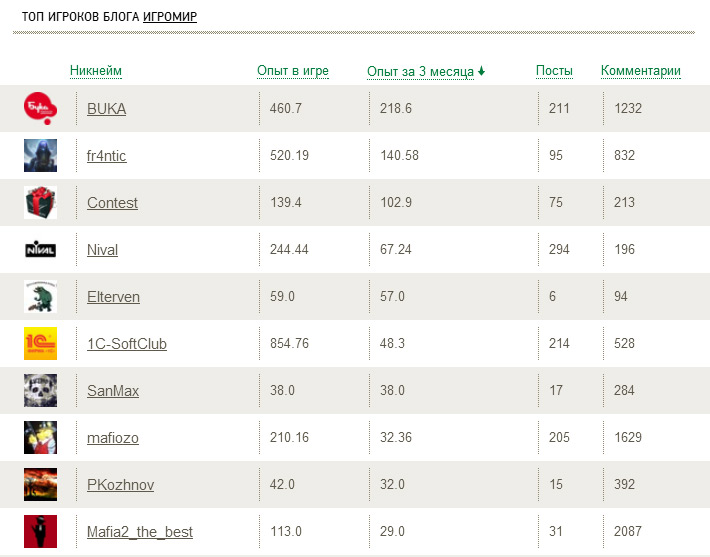Click 1C-SoftClub's comment count 528
The height and width of the screenshot is (557, 710).
(624, 343)
